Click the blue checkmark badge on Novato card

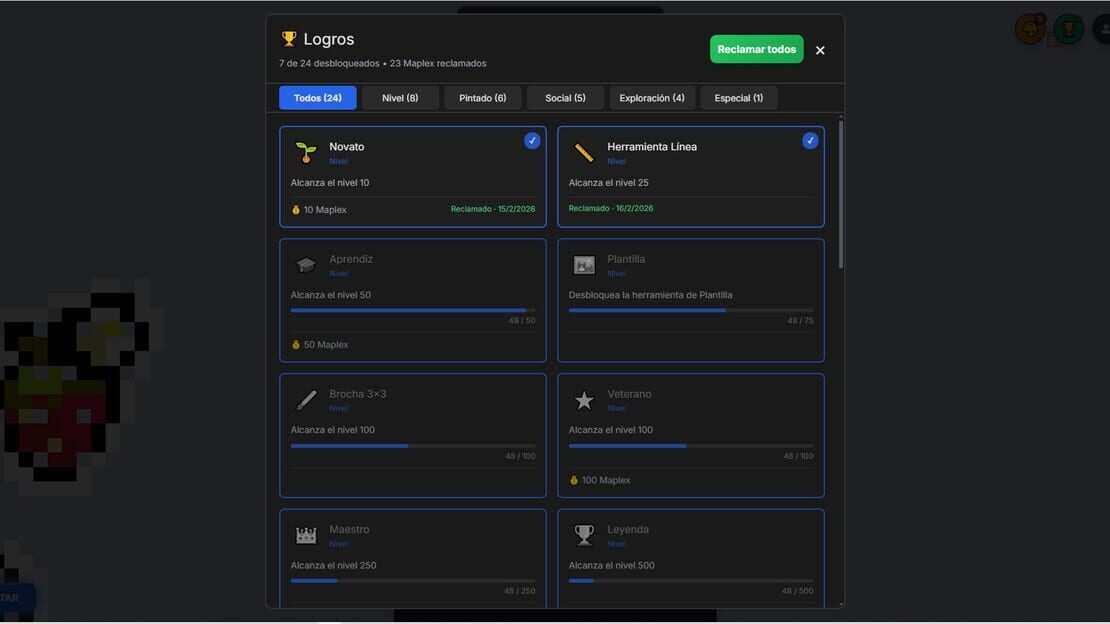(532, 141)
